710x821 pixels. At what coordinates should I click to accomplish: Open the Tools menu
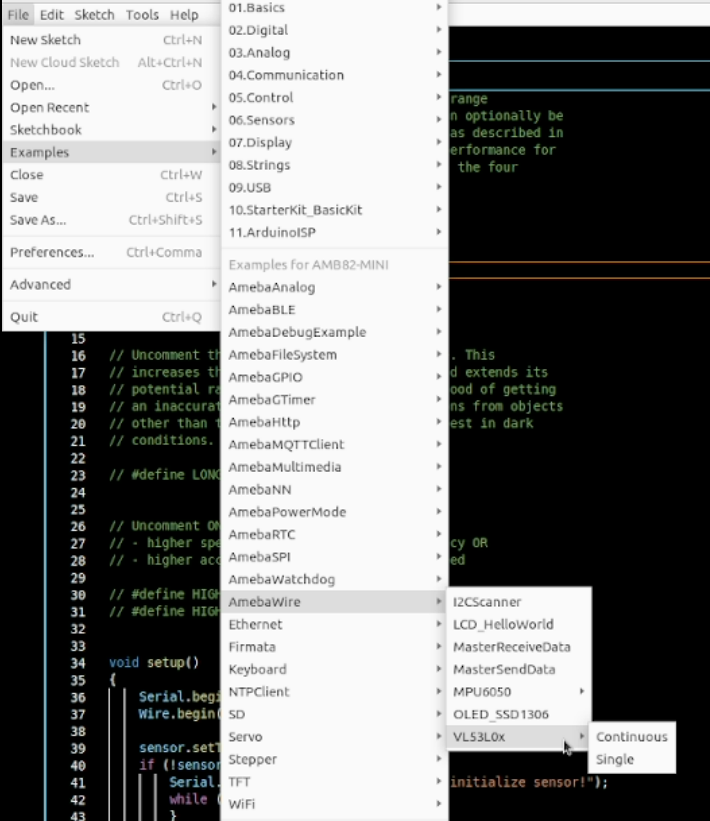[142, 15]
